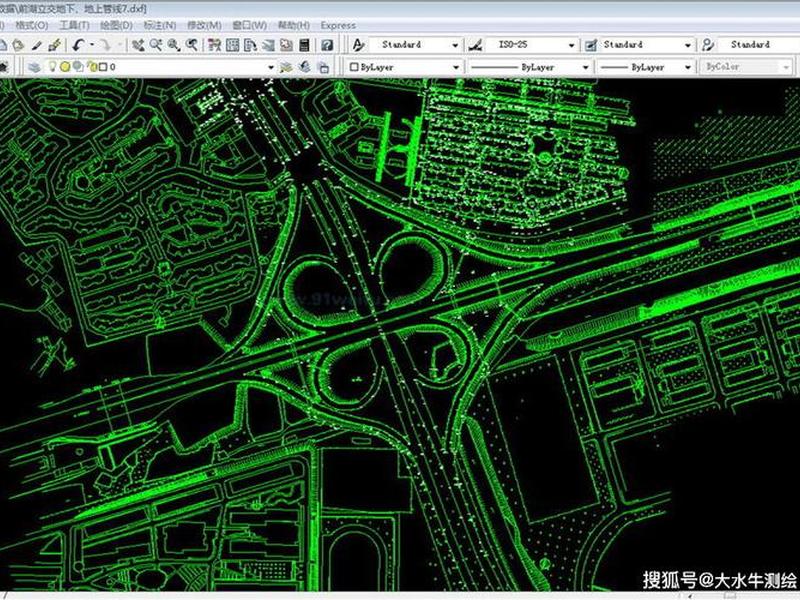
Task: Click the copy/paste clipboard icon
Action: pos(18,45)
